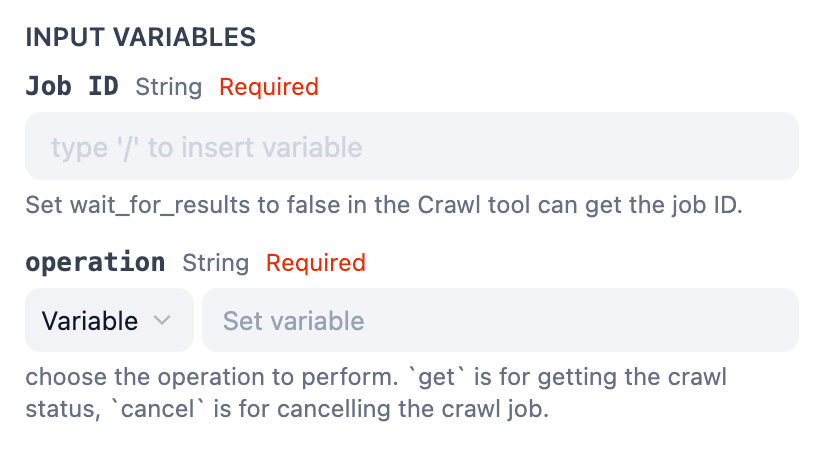Click the String type next to Job ID
The width and height of the screenshot is (820, 462).
169,87
